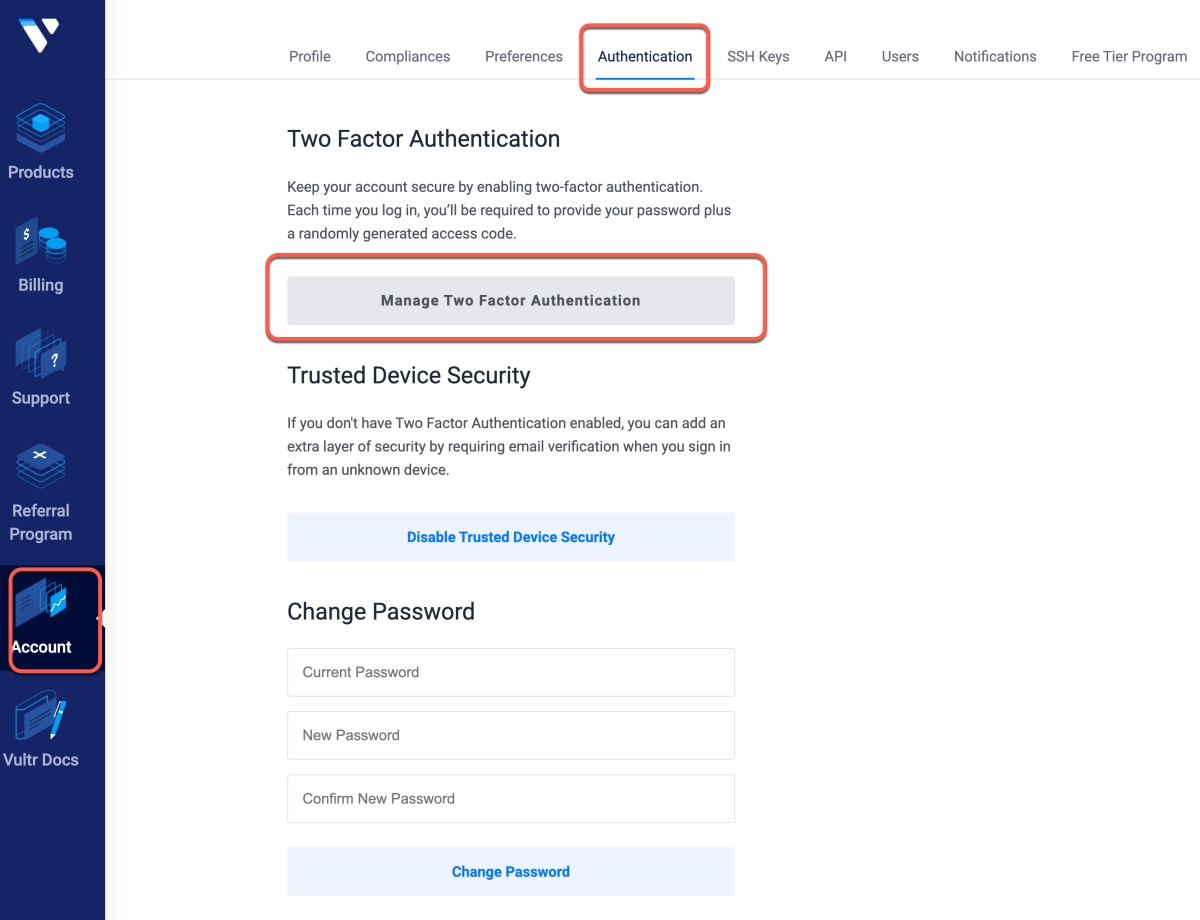Select the Authentication tab
Image resolution: width=1200 pixels, height=920 pixels.
pos(645,56)
